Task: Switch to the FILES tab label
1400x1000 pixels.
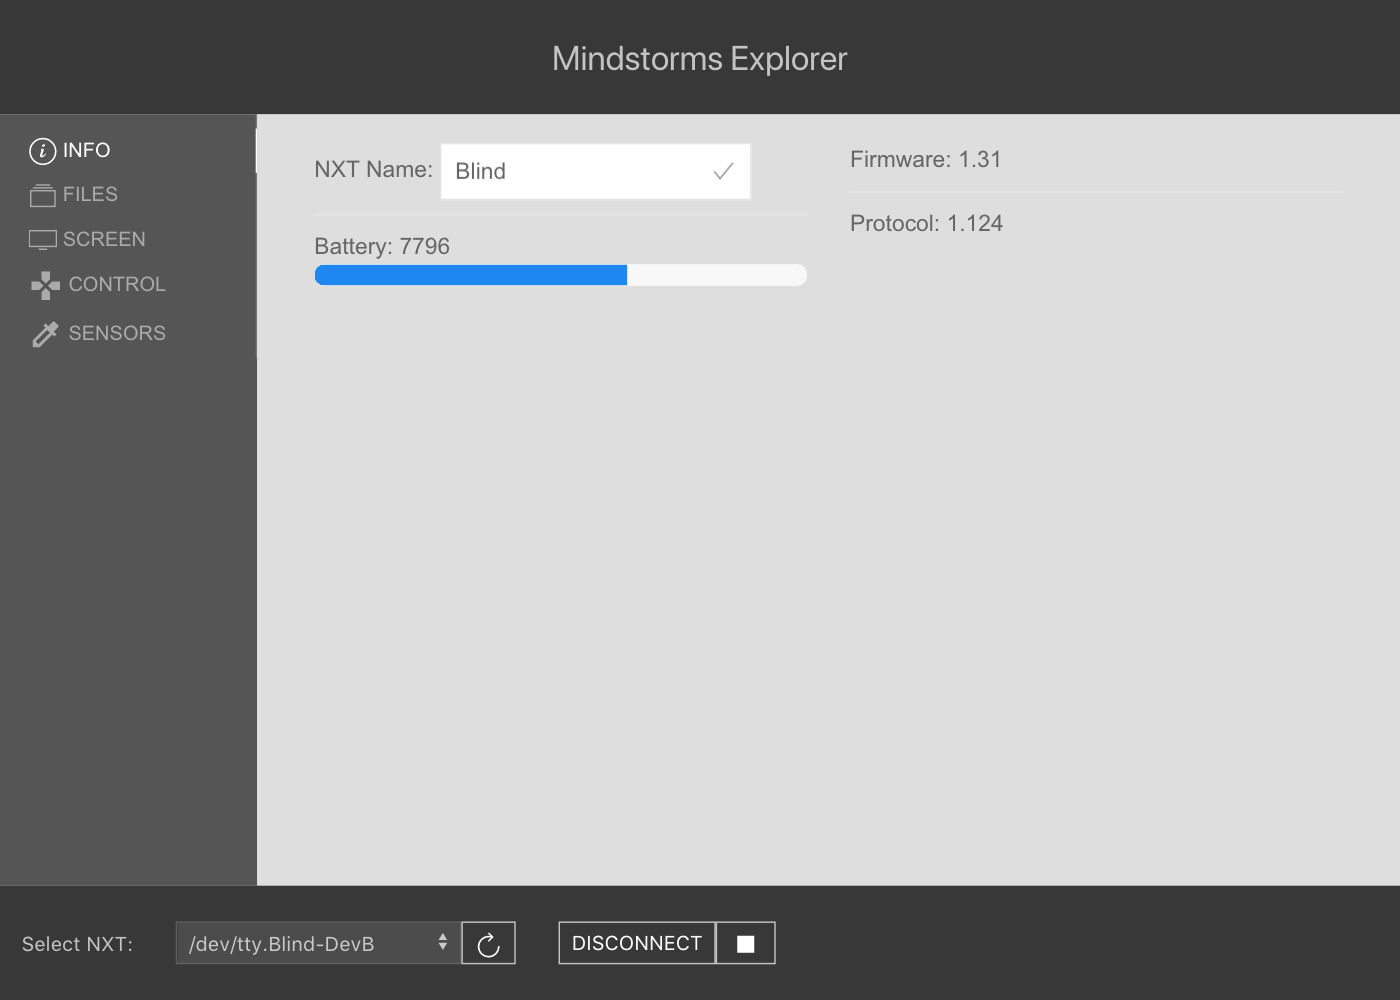Action: point(90,194)
